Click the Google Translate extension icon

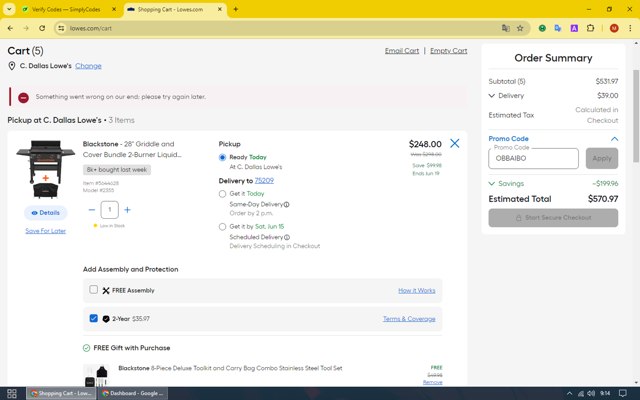coord(558,28)
